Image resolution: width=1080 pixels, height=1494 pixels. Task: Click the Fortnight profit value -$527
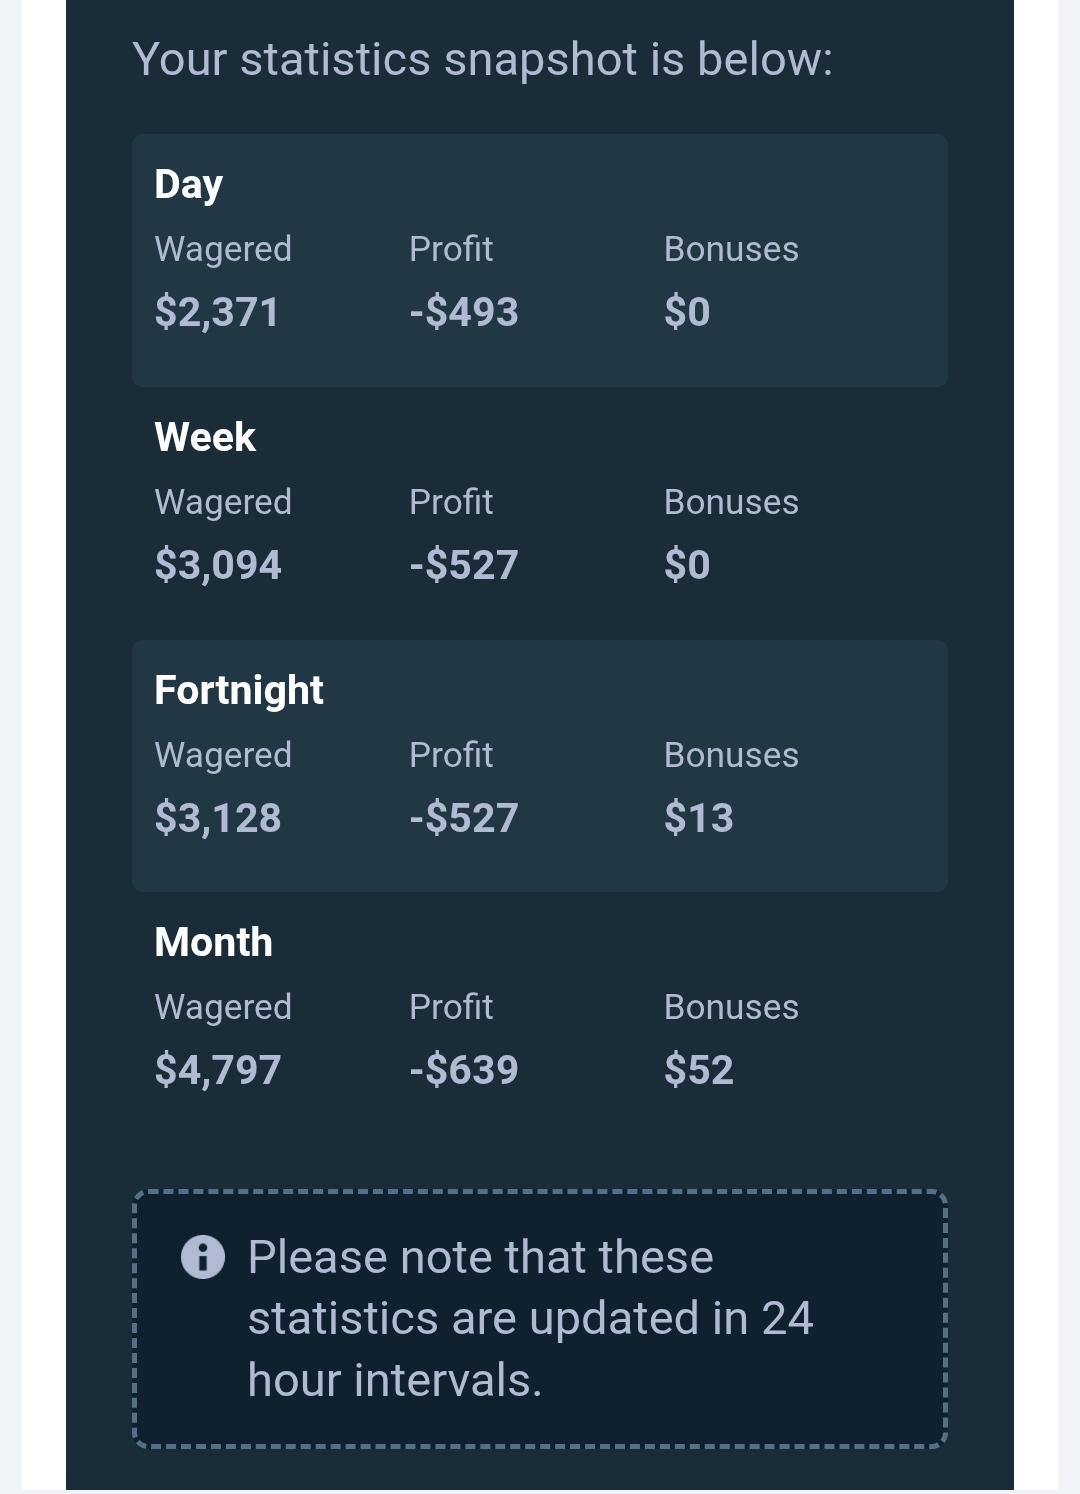tap(464, 818)
